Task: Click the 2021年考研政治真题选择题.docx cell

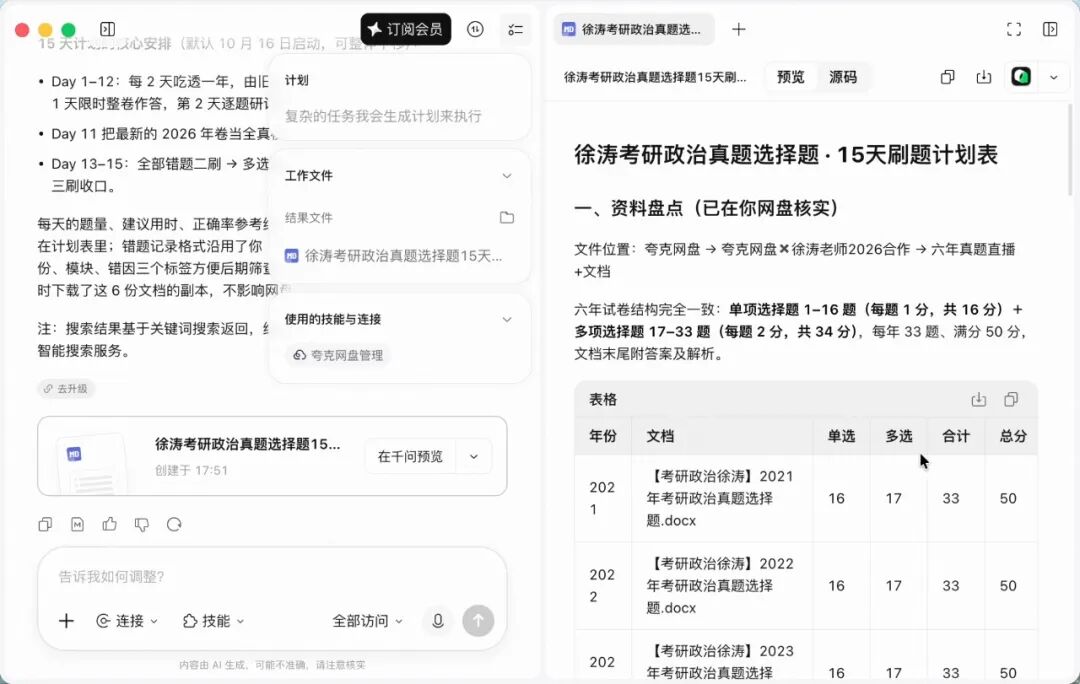Action: (720, 498)
